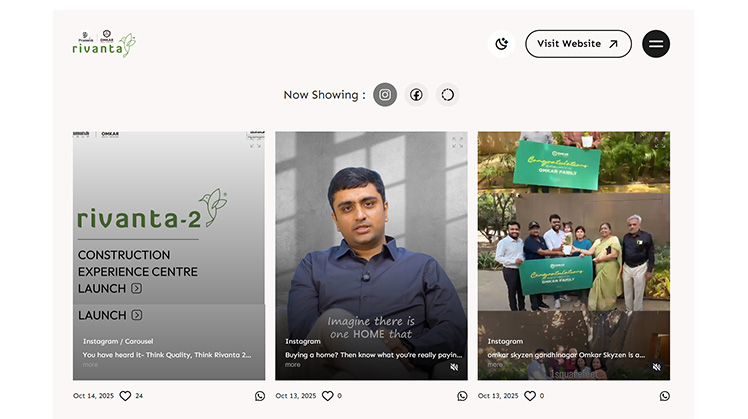The height and width of the screenshot is (419, 748).
Task: Select the dashed circle feed filter
Action: [447, 95]
